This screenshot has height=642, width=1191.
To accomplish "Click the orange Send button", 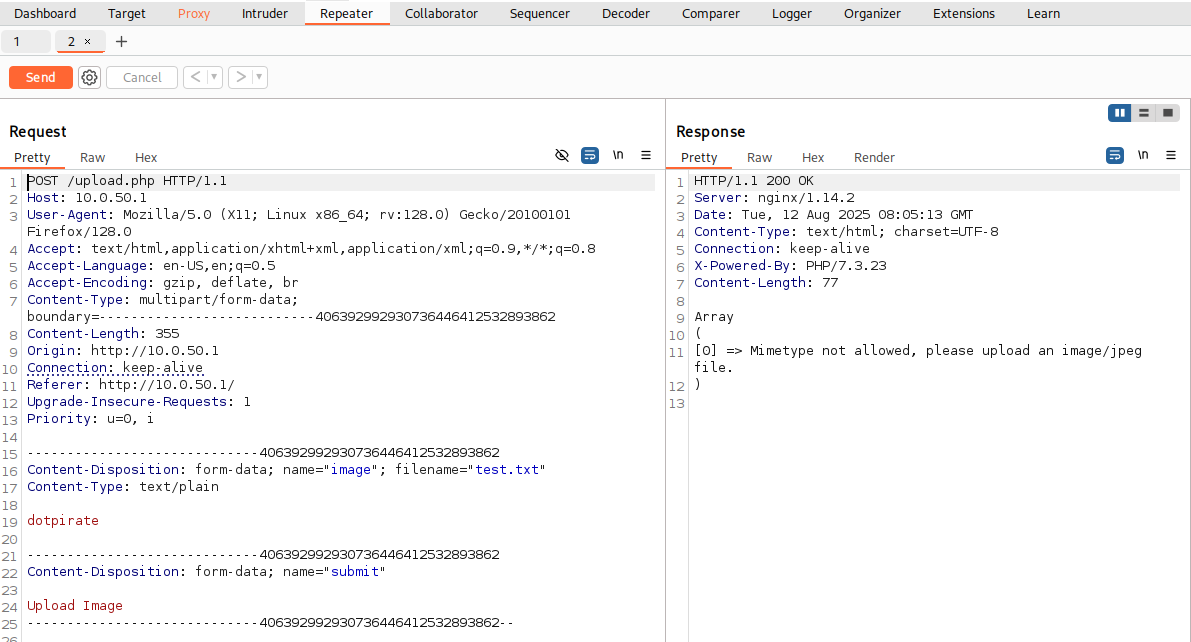I will click(x=41, y=78).
